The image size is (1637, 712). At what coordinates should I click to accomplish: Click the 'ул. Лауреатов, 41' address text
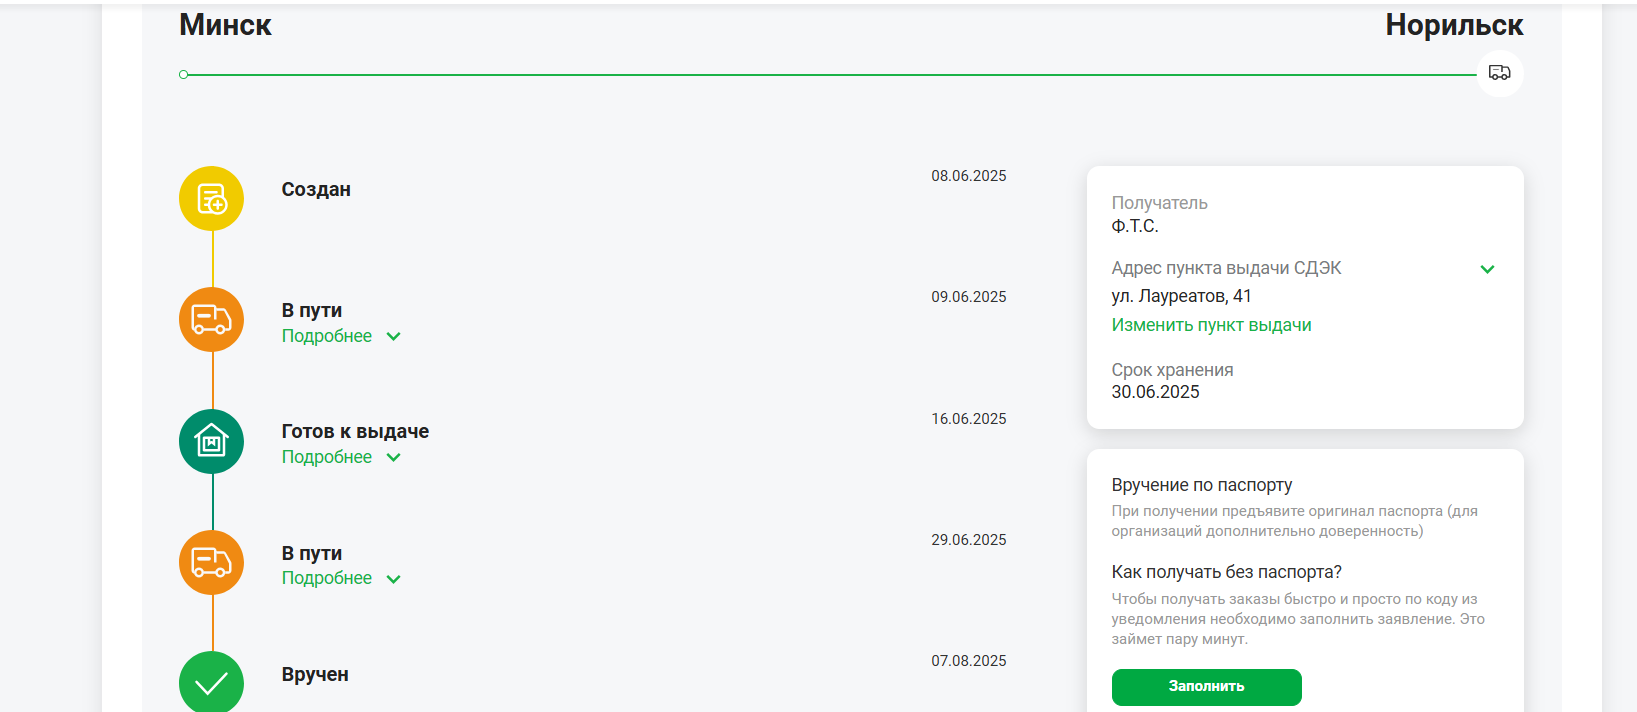[1181, 296]
